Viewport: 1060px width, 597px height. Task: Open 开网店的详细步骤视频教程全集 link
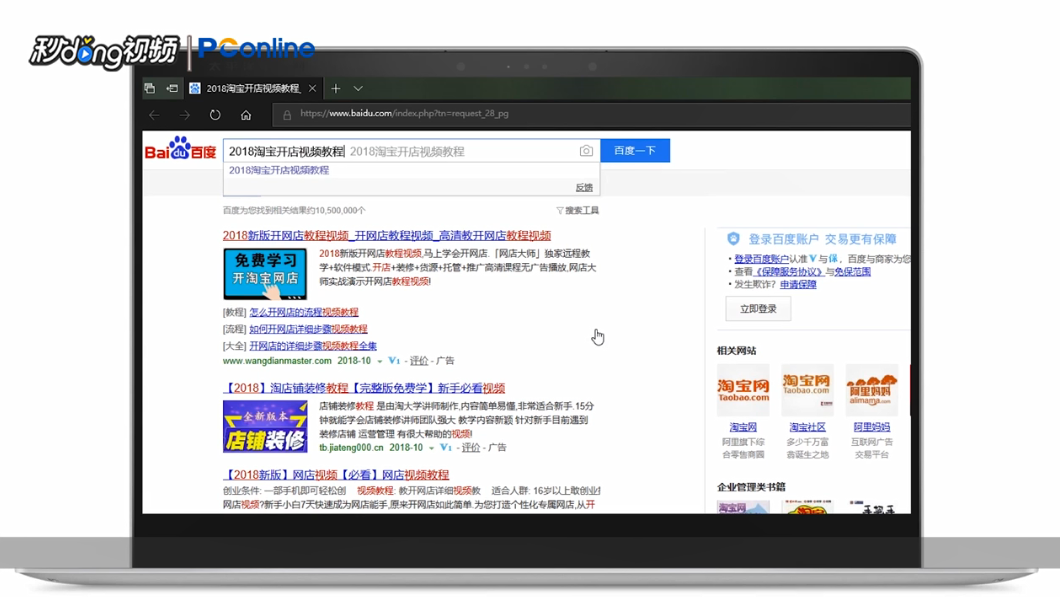click(x=313, y=346)
